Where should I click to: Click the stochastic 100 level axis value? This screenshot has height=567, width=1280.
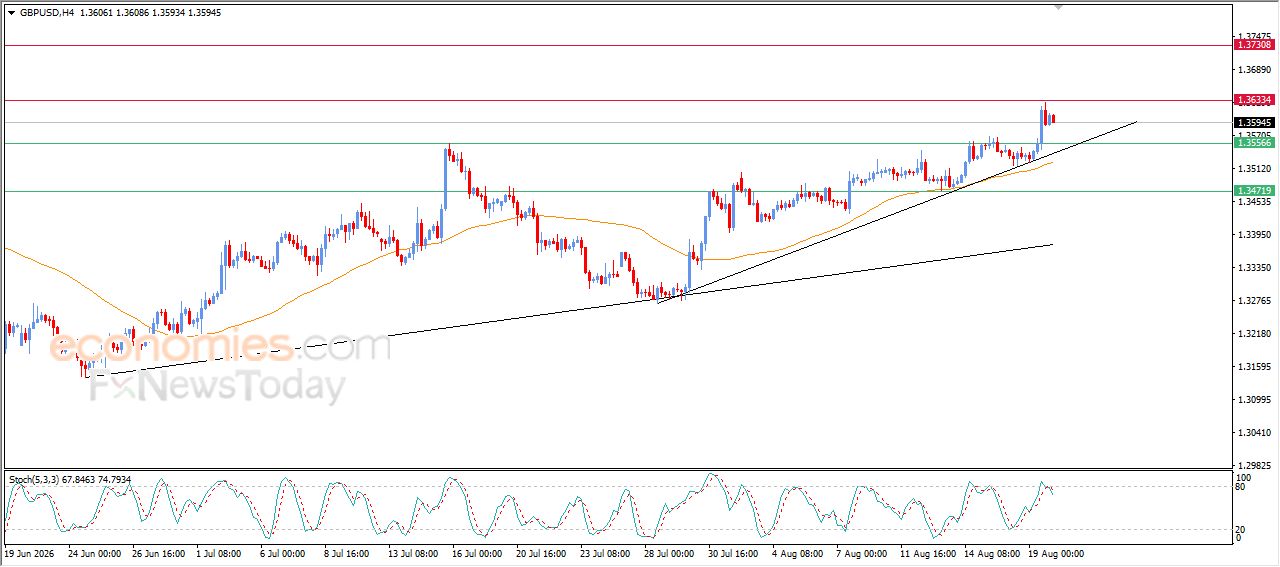[1246, 479]
